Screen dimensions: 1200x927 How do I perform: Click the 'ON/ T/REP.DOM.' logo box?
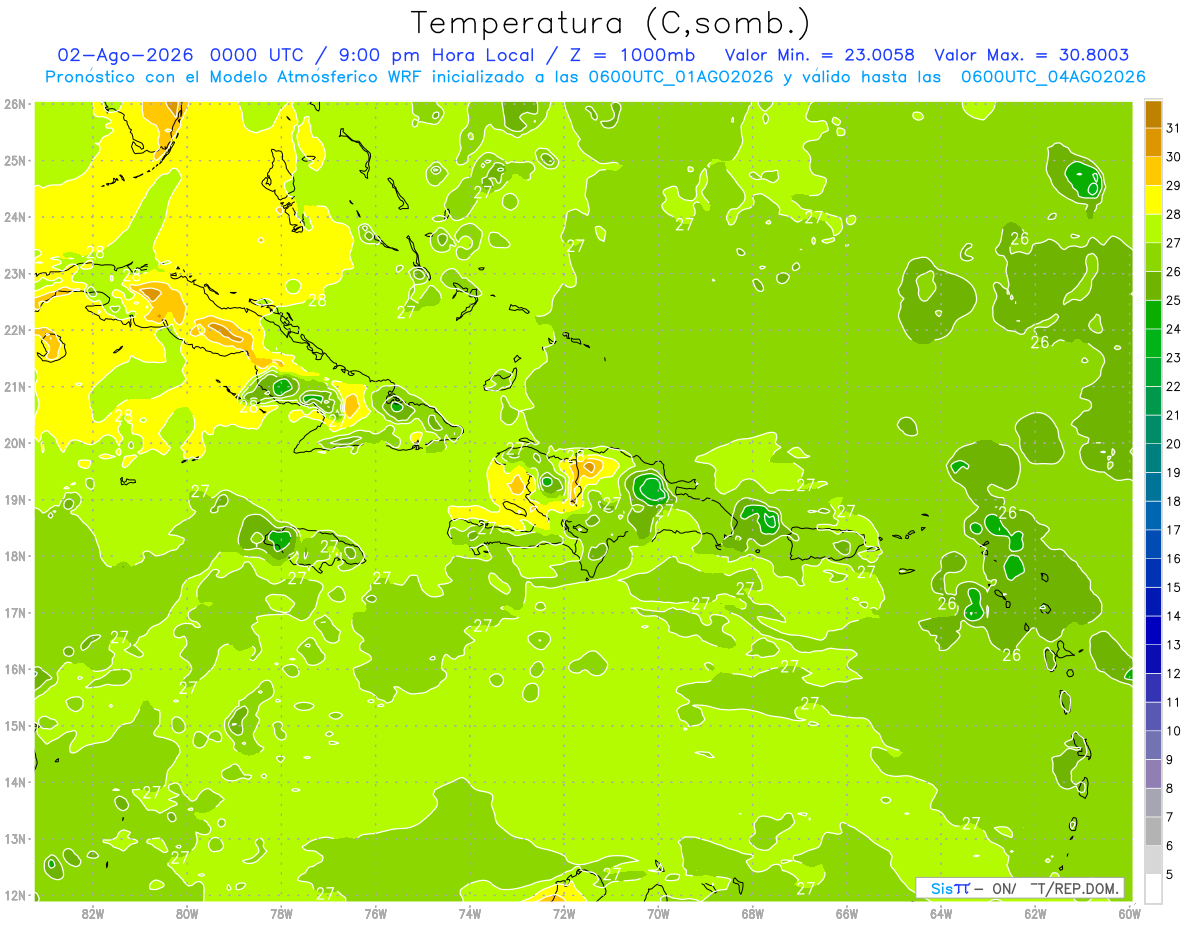click(x=1020, y=888)
